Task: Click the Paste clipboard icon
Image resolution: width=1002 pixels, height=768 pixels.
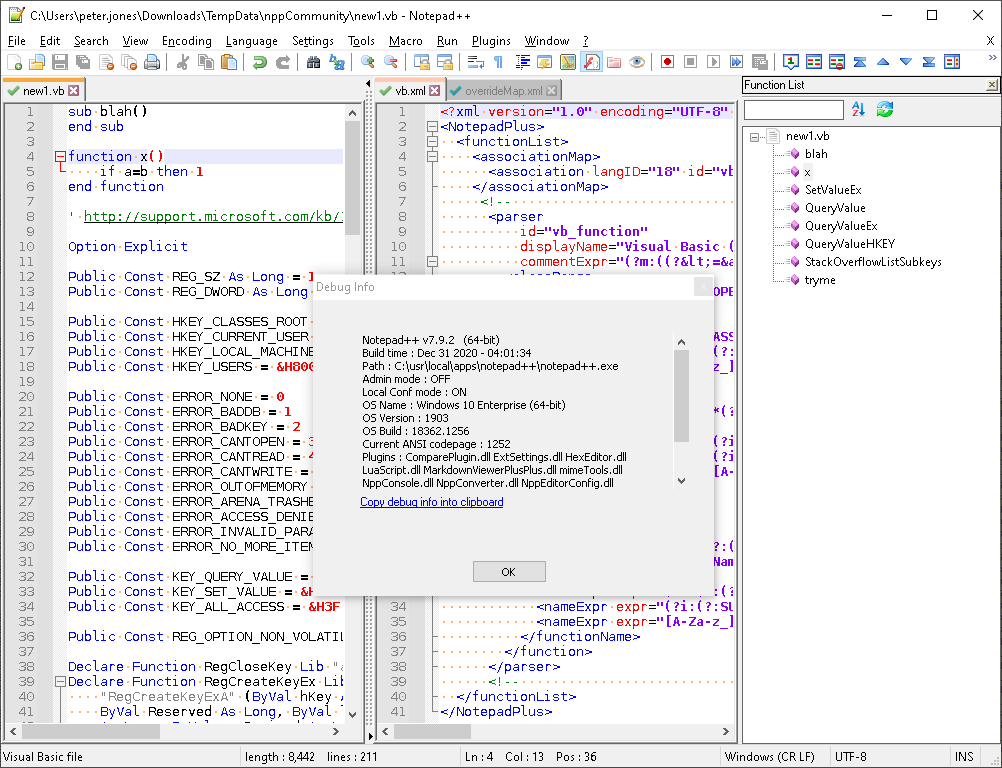Action: pyautogui.click(x=229, y=62)
